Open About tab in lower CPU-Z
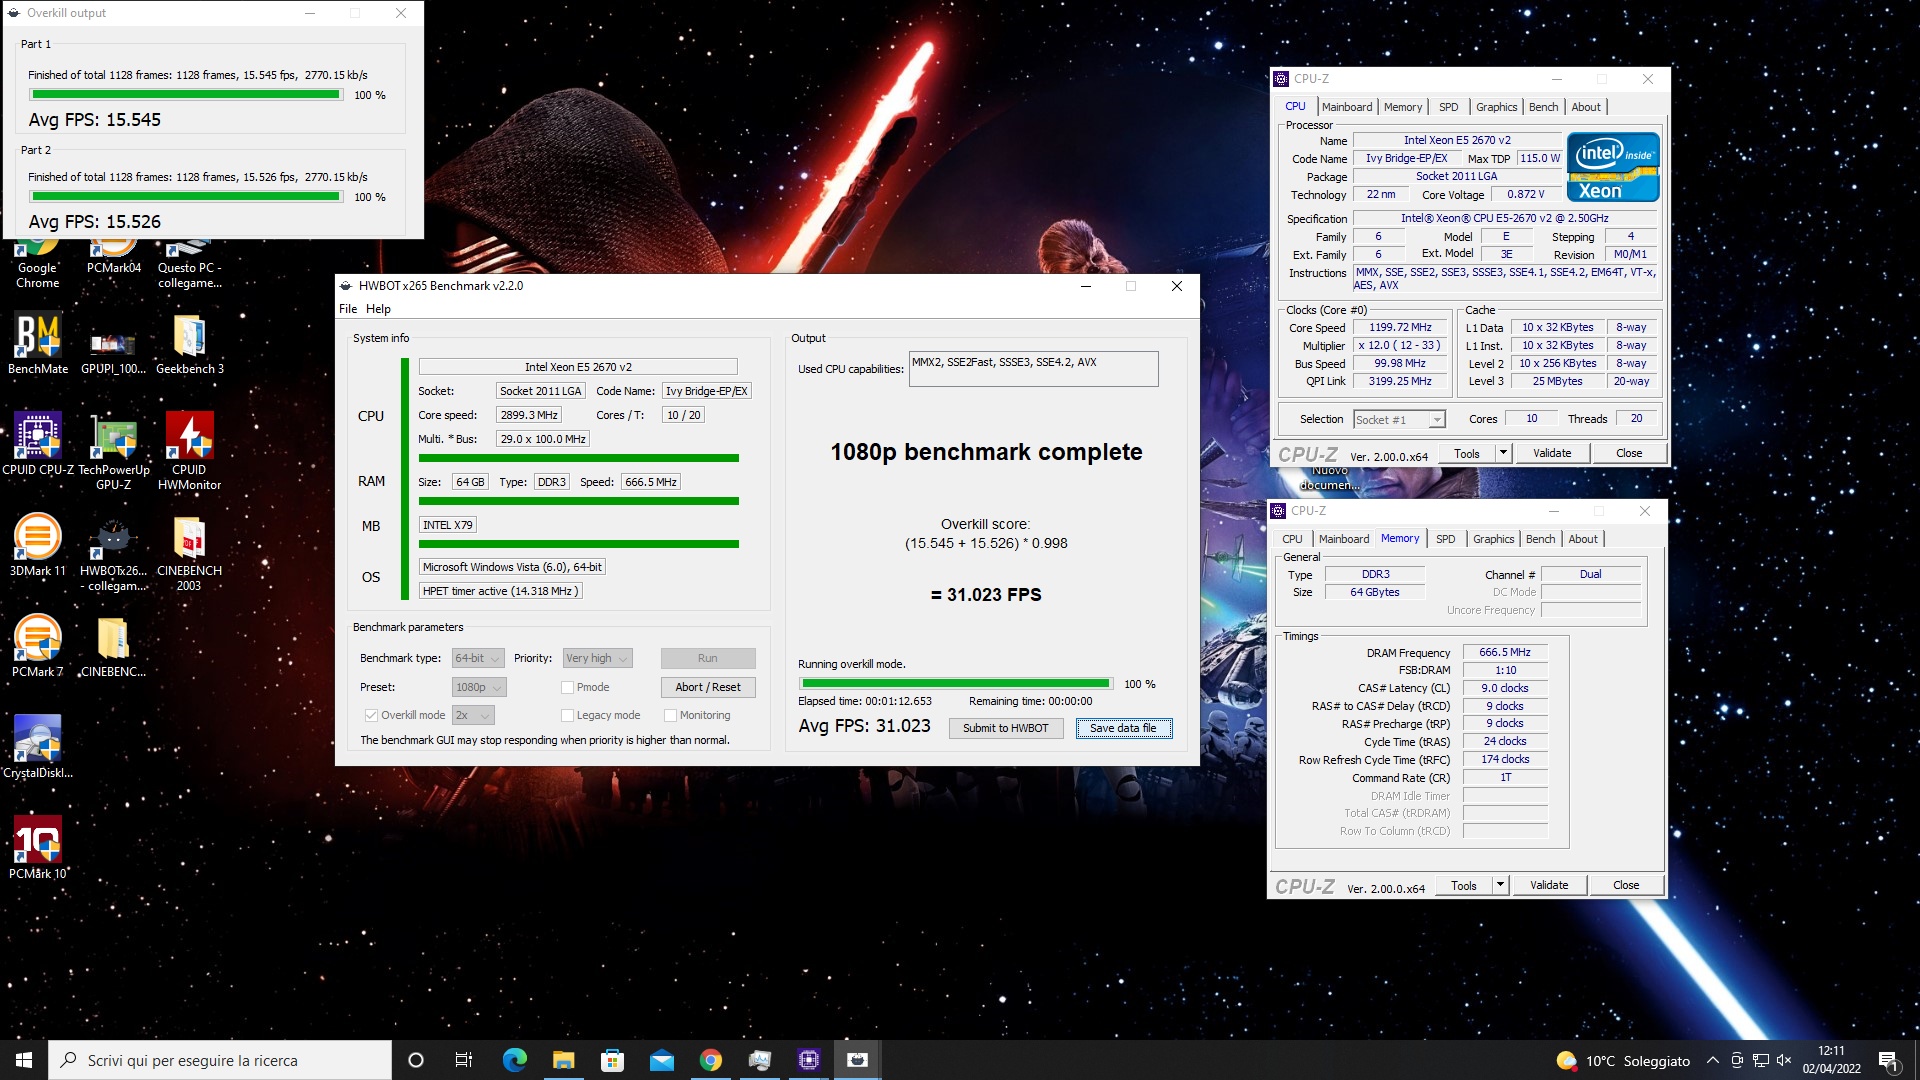 click(x=1583, y=539)
